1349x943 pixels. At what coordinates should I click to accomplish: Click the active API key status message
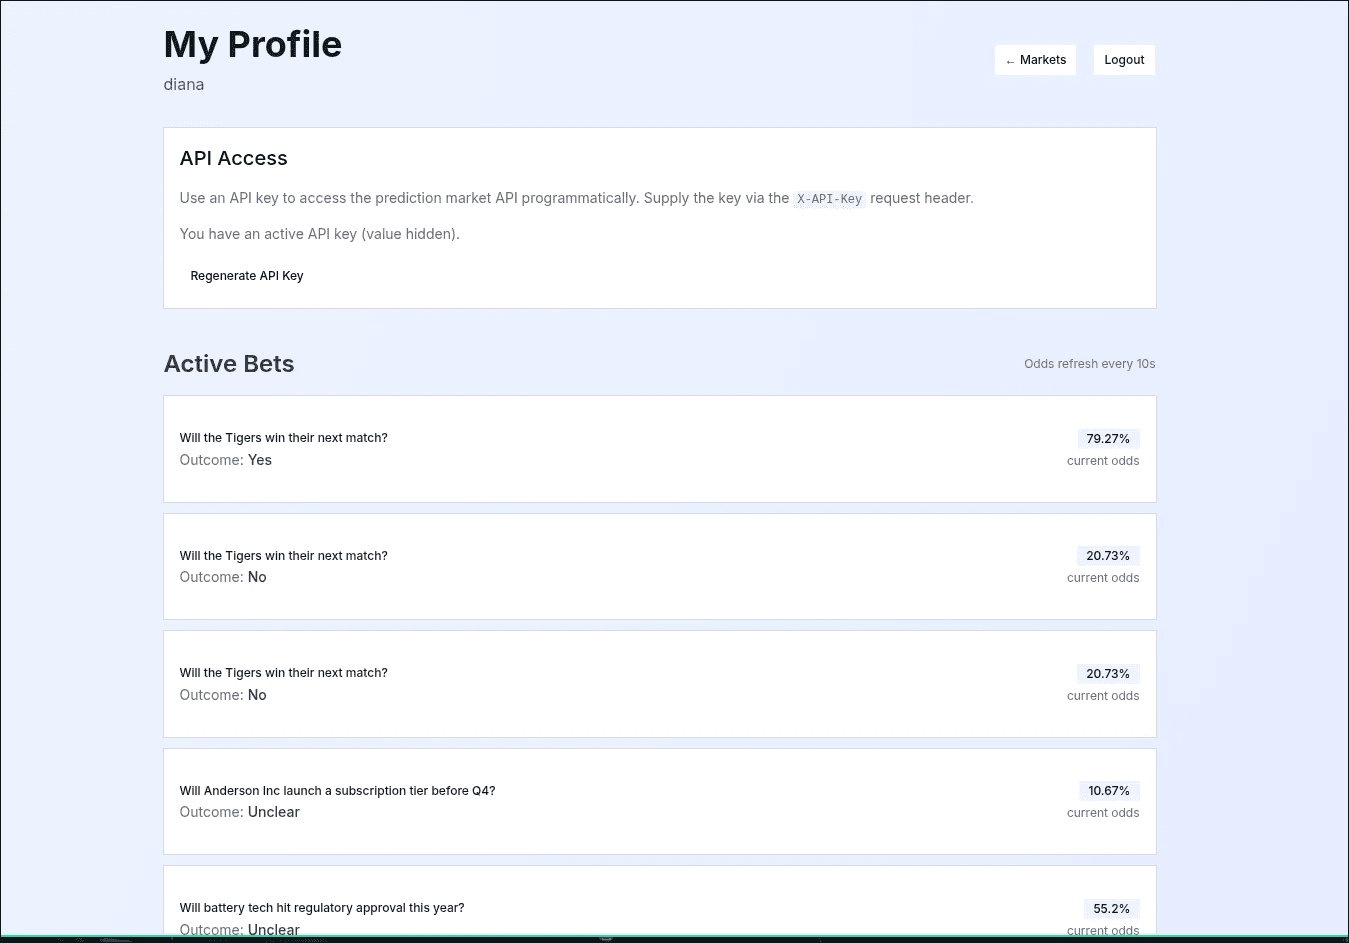pos(320,234)
